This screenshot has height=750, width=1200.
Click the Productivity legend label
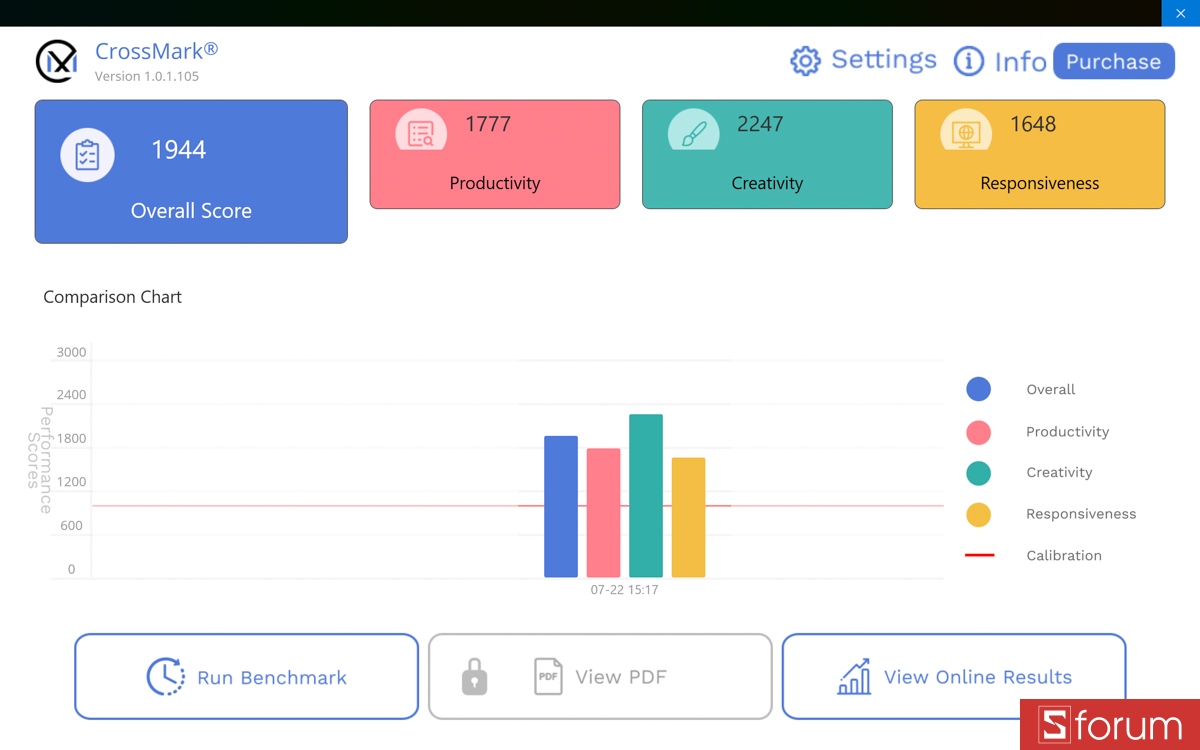pyautogui.click(x=1068, y=432)
